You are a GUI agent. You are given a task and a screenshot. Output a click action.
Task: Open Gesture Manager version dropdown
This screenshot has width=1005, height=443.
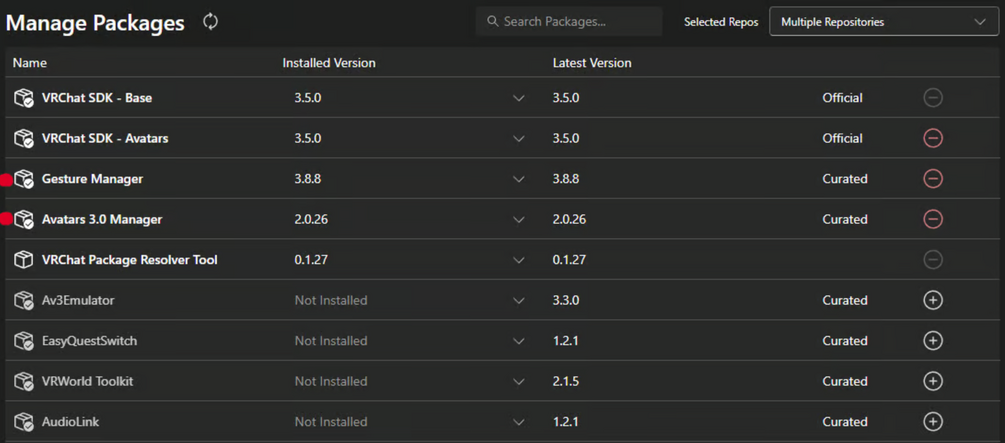(x=518, y=179)
